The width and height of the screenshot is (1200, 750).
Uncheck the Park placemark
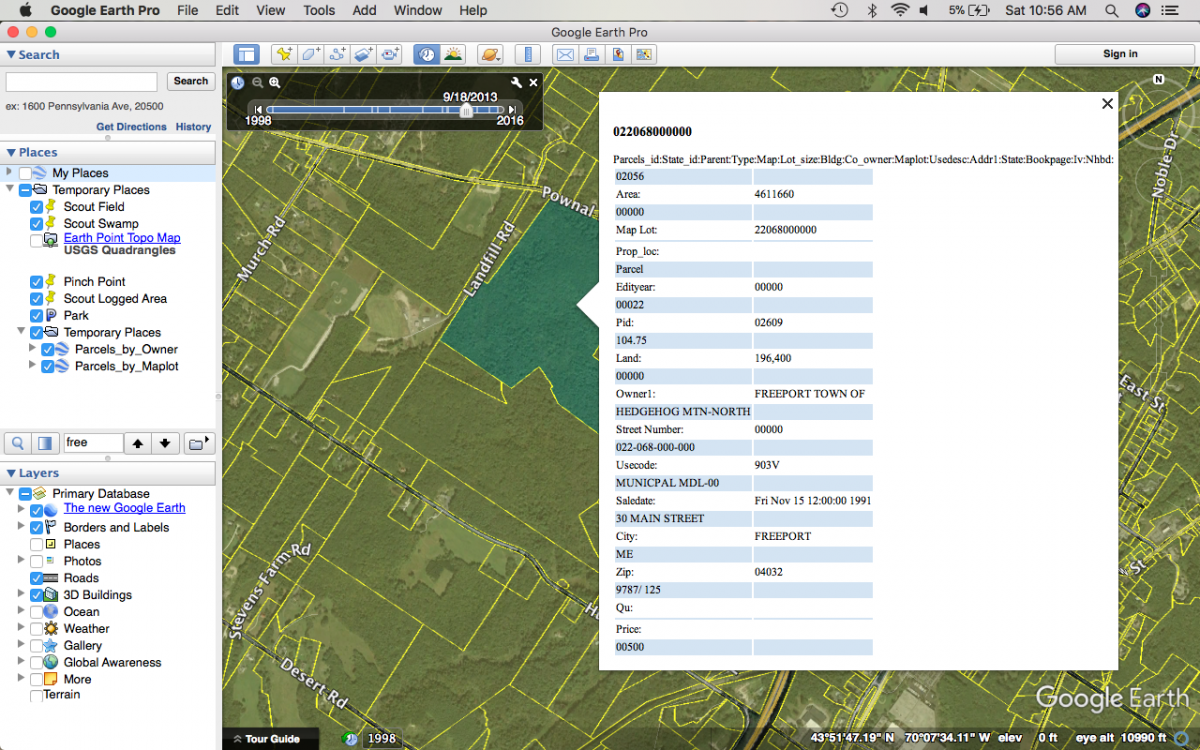(37, 316)
